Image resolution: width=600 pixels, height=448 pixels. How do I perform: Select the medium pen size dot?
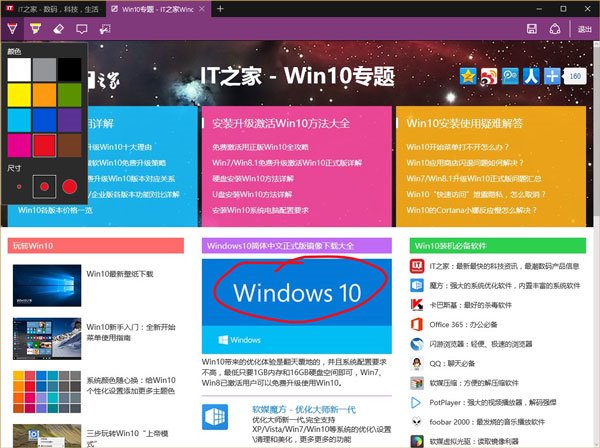(43, 186)
